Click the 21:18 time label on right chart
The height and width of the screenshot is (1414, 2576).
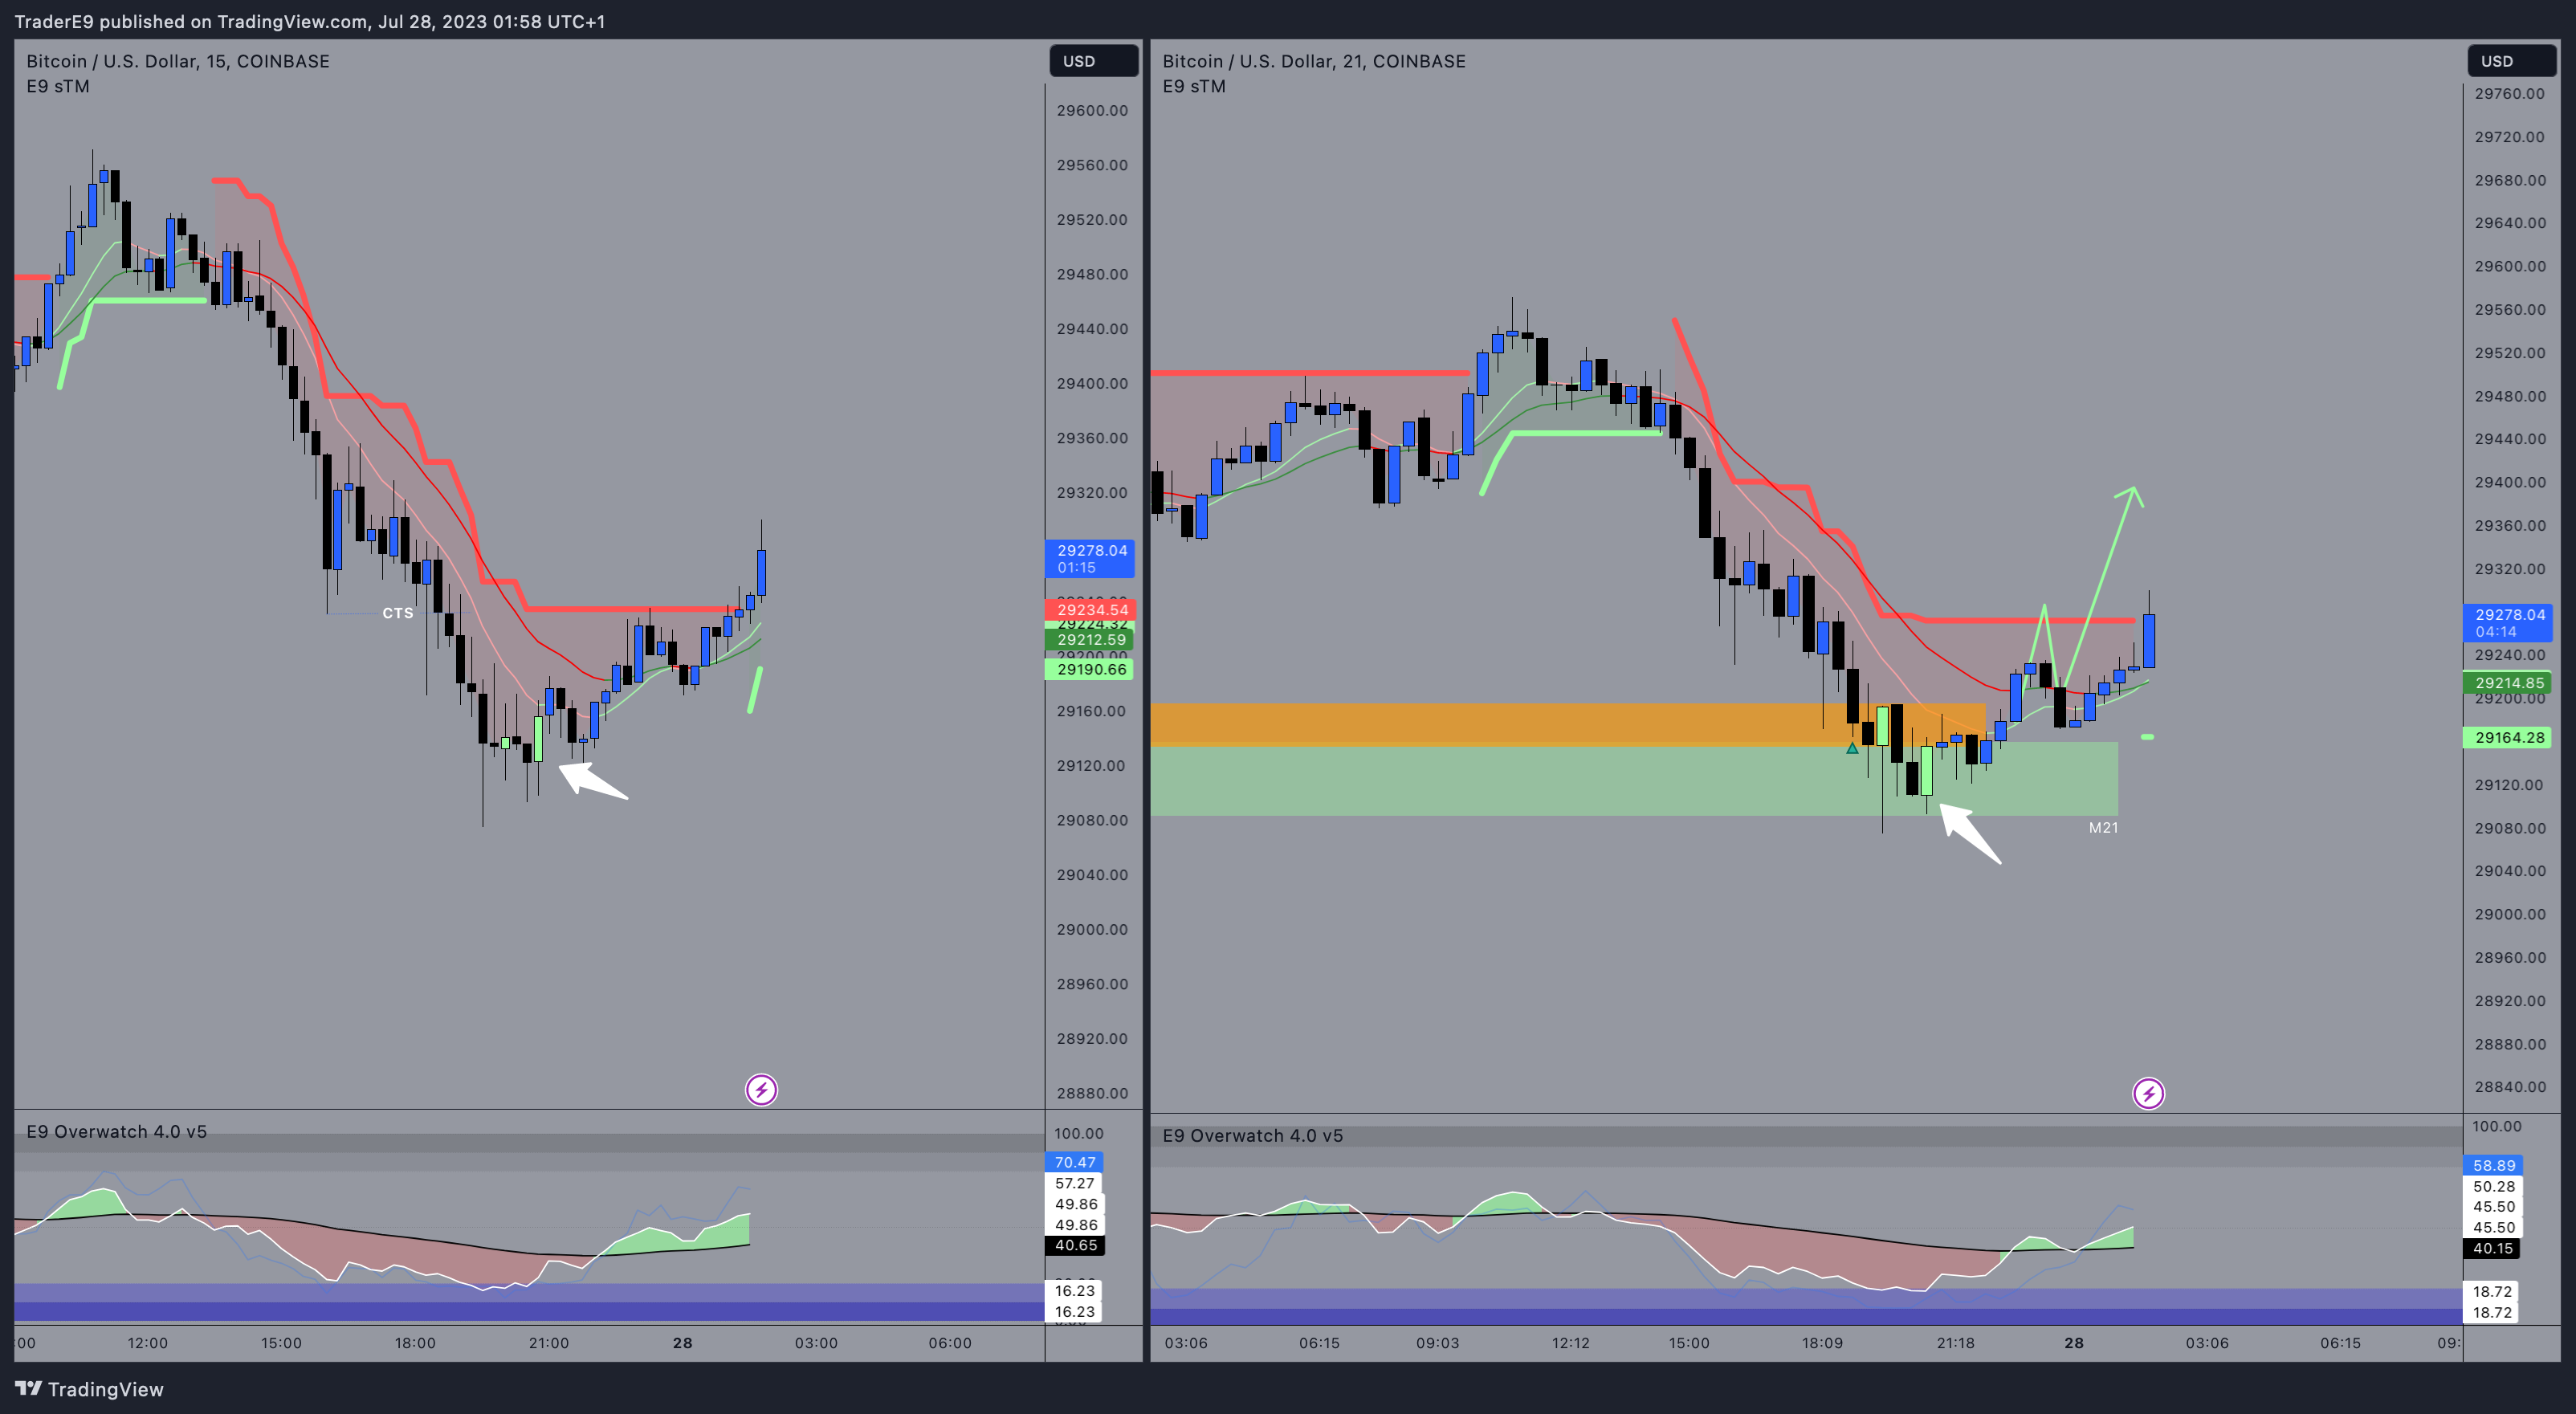tap(1956, 1343)
